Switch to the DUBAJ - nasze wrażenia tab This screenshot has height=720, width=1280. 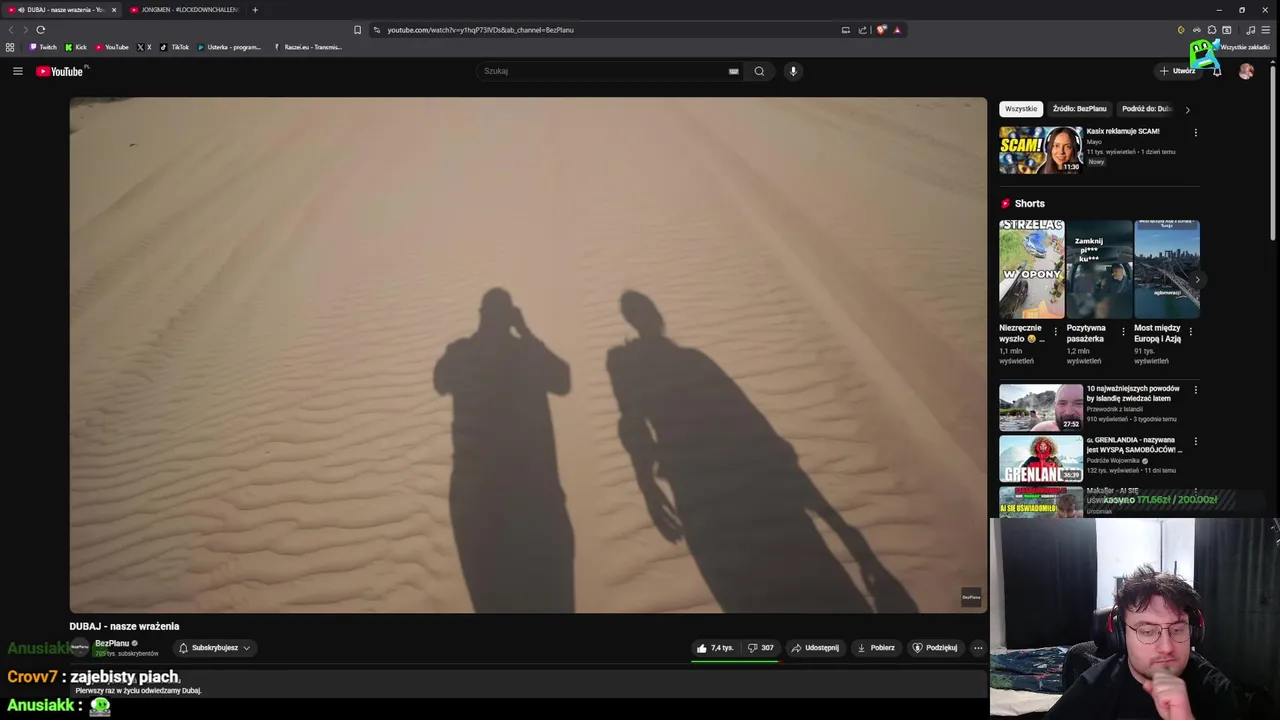60,10
